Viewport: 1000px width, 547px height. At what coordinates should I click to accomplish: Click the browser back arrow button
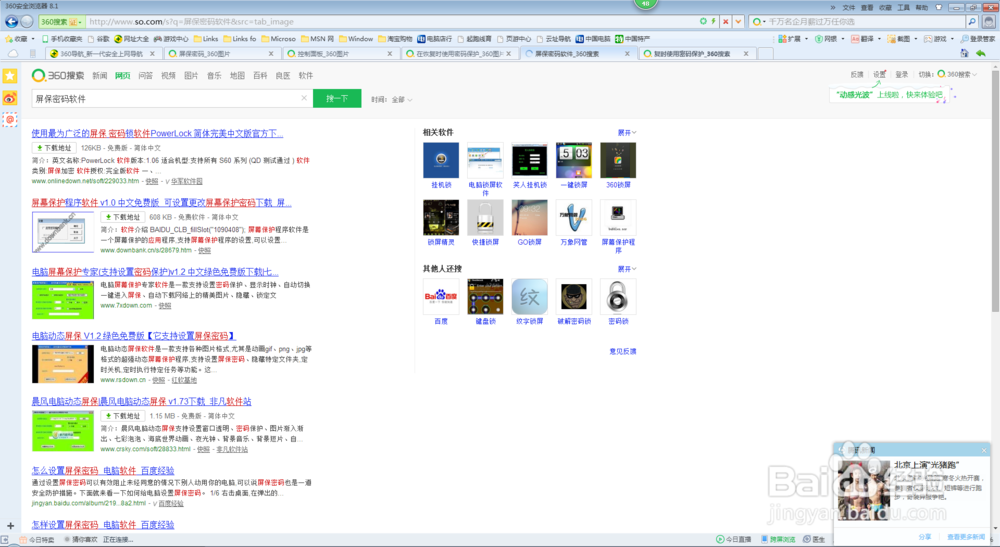(x=11, y=21)
